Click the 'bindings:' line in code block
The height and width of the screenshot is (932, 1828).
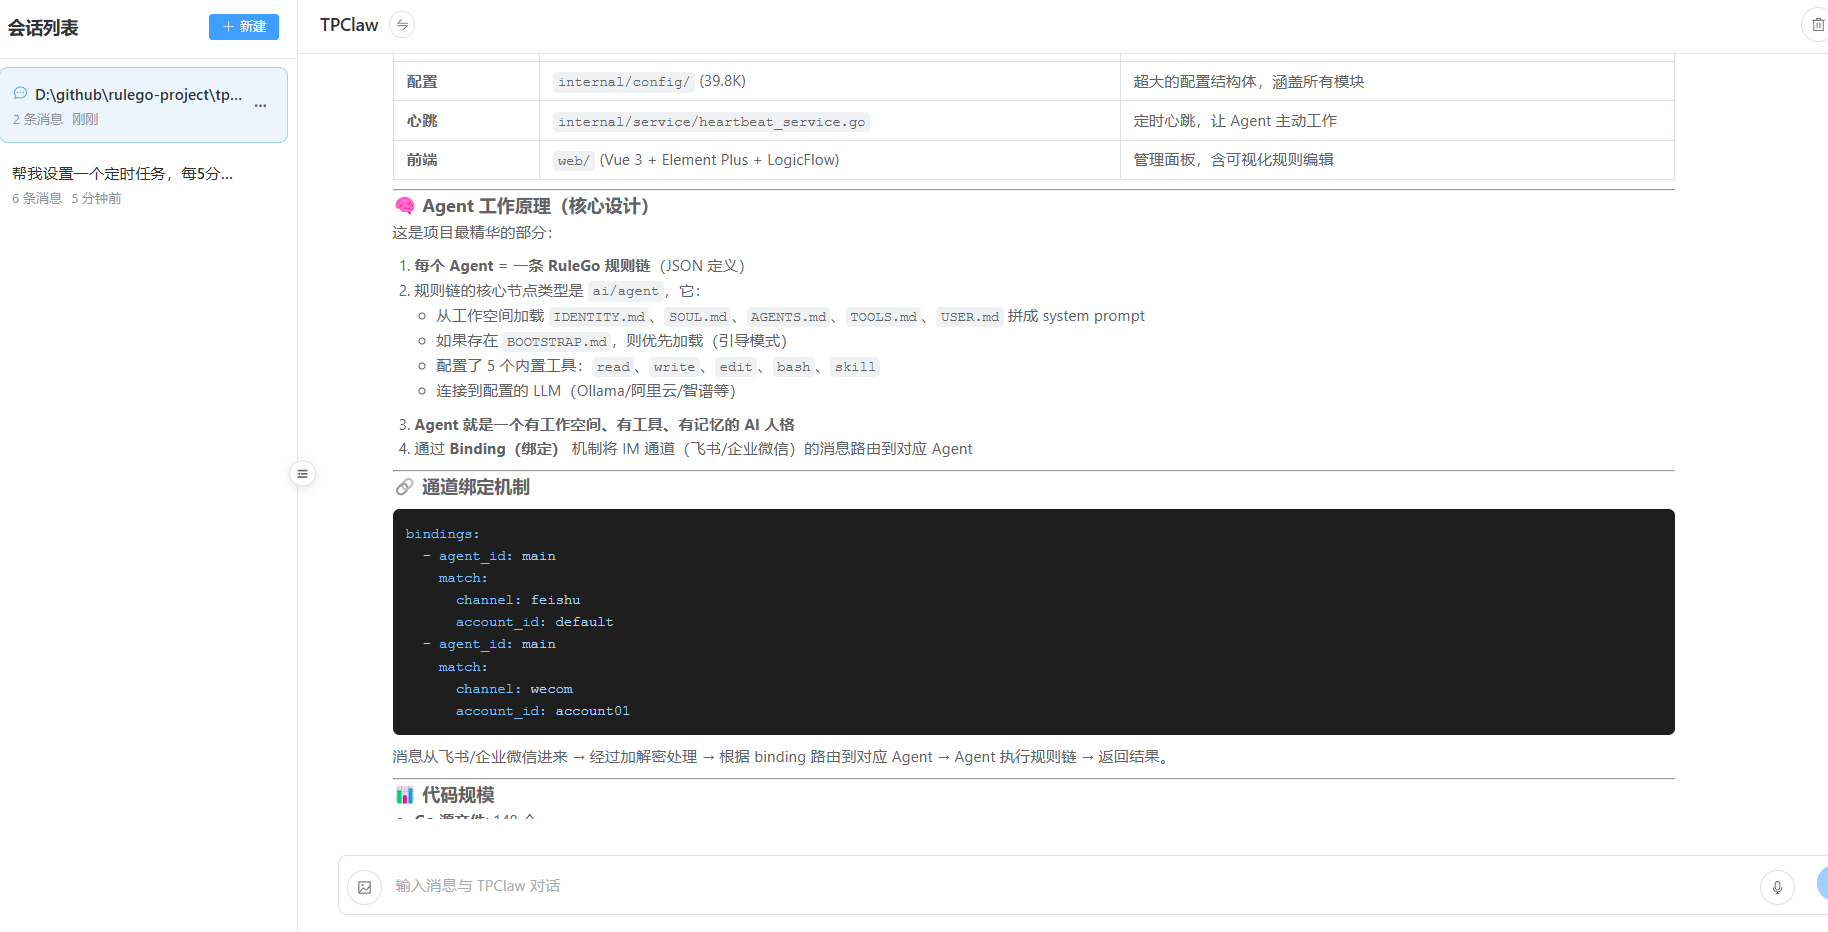442,534
